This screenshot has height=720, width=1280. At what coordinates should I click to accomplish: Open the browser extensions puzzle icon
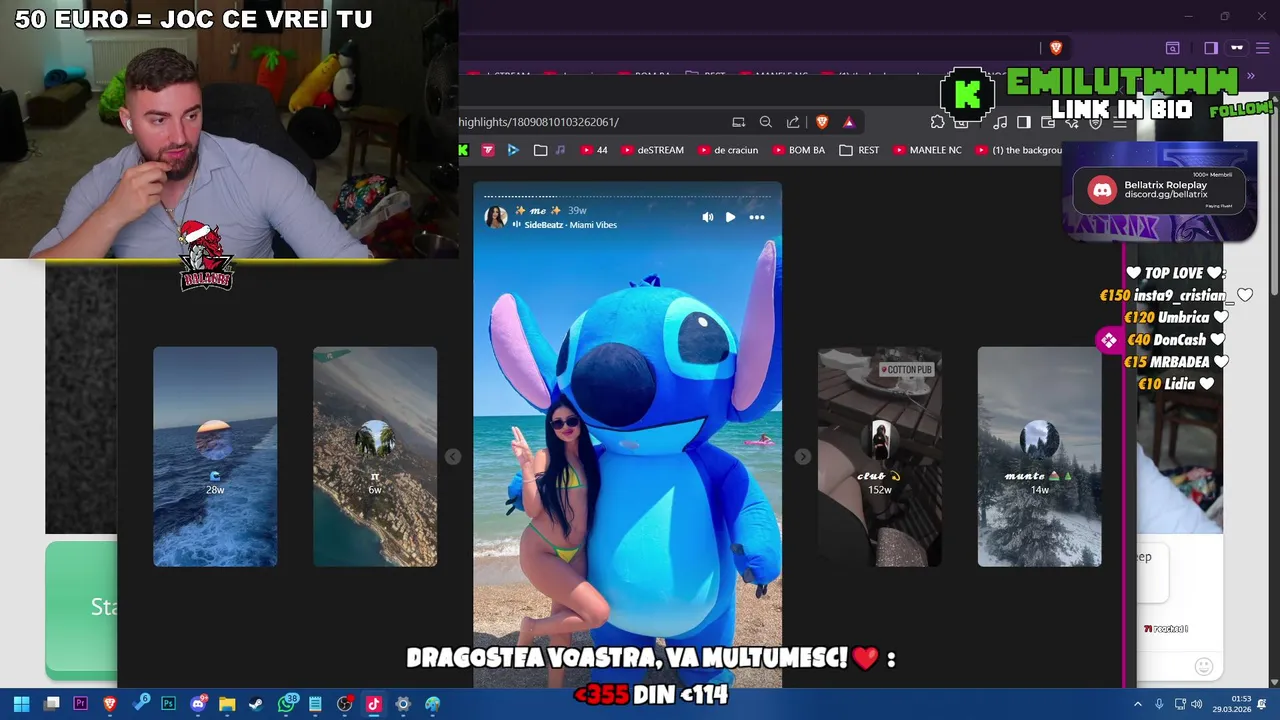[x=937, y=122]
